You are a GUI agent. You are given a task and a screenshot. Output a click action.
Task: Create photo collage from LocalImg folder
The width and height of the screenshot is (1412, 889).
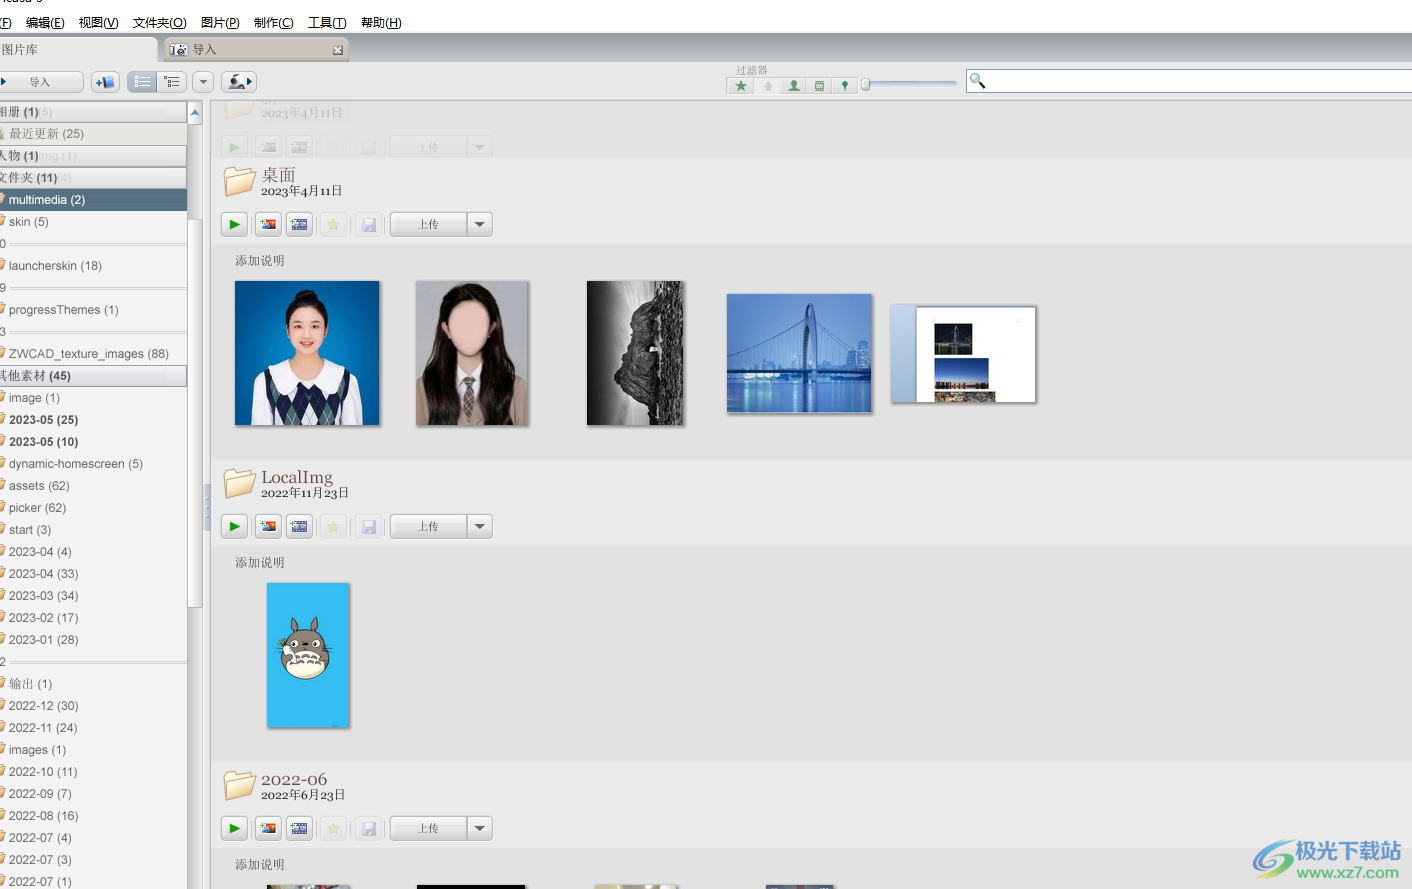point(268,527)
